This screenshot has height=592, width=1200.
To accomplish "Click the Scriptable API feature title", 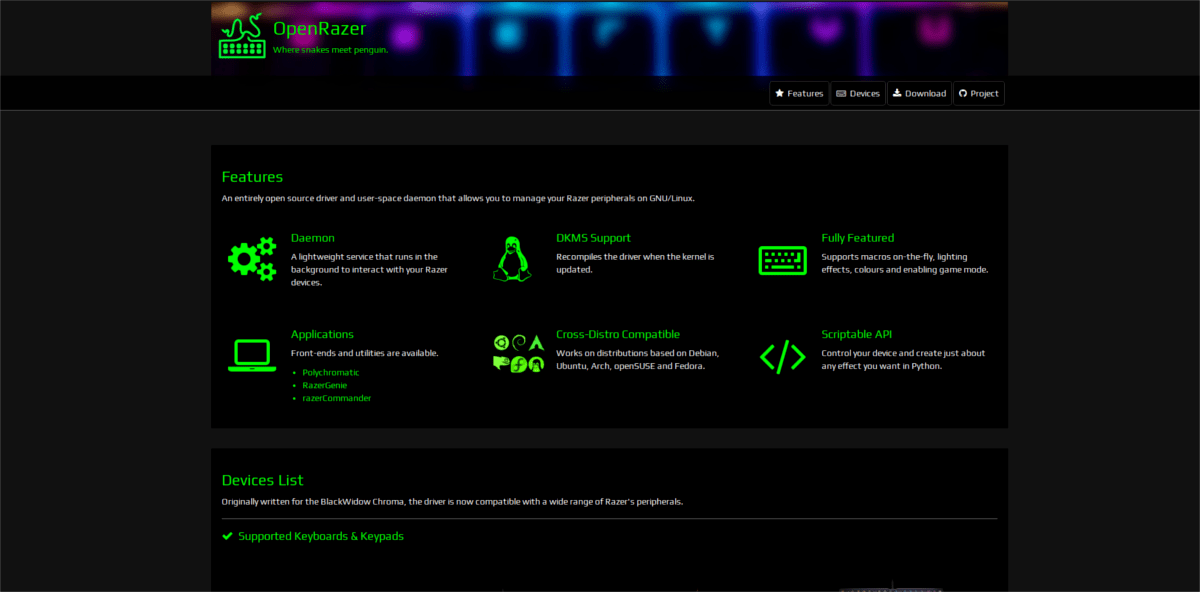I will (x=859, y=334).
